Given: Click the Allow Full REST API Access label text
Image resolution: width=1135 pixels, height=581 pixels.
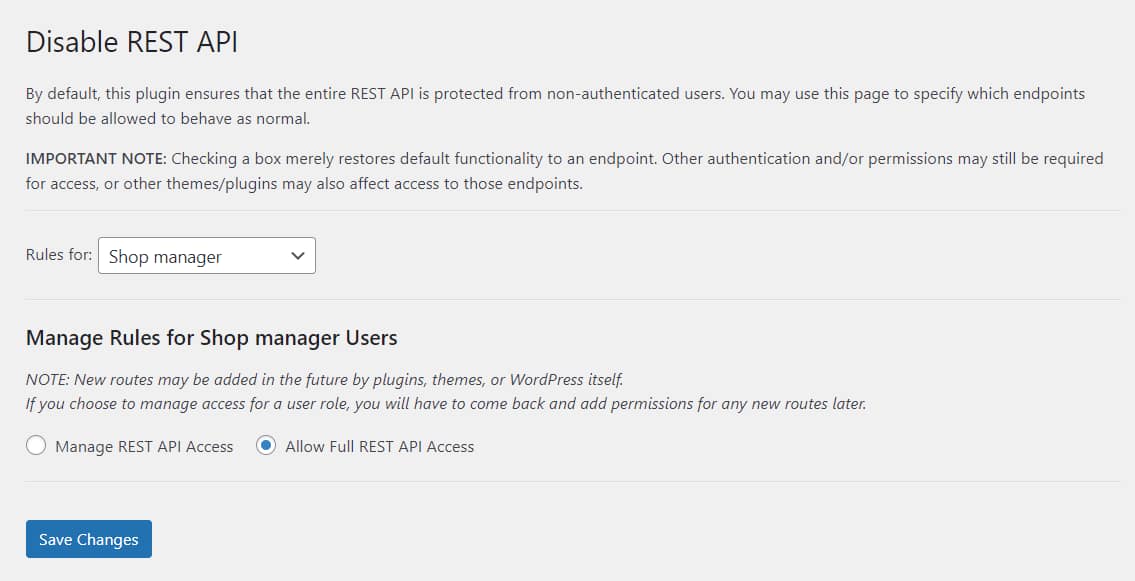Looking at the screenshot, I should (x=378, y=446).
